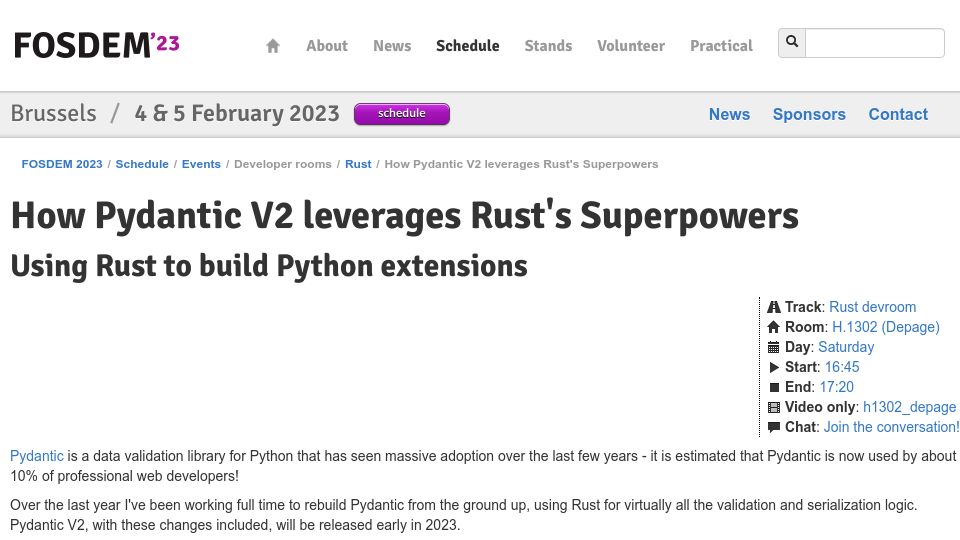
Task: Click the magnifier search icon button
Action: (x=792, y=42)
